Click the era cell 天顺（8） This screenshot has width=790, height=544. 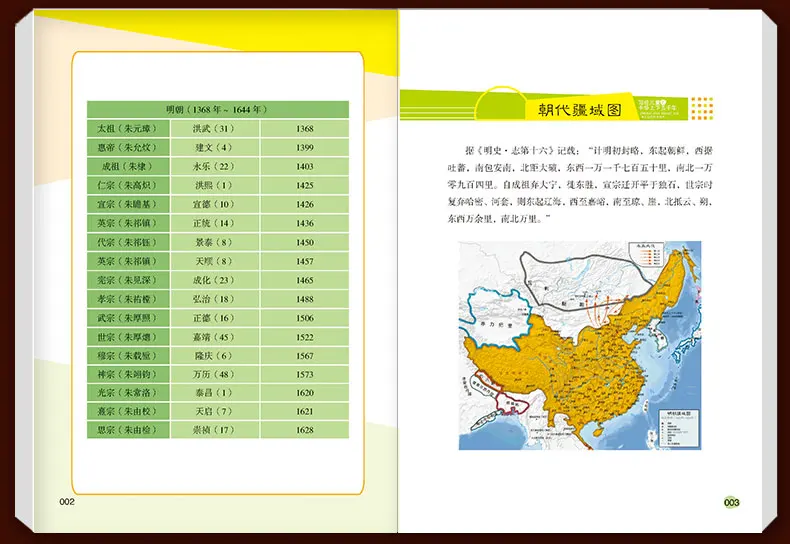click(x=215, y=261)
